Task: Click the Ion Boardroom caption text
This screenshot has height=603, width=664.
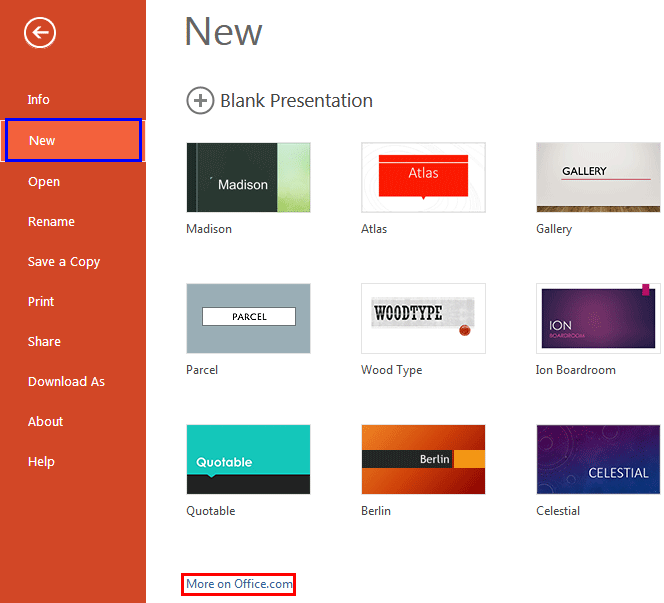Action: 576,370
